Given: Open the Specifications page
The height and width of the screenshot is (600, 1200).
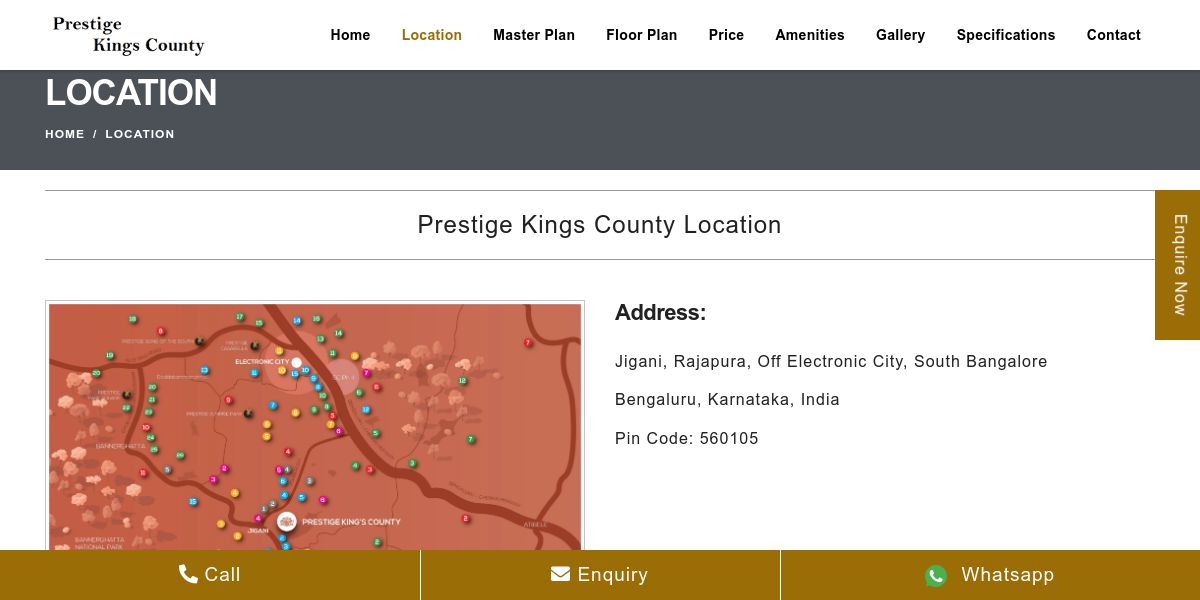Looking at the screenshot, I should [1005, 35].
